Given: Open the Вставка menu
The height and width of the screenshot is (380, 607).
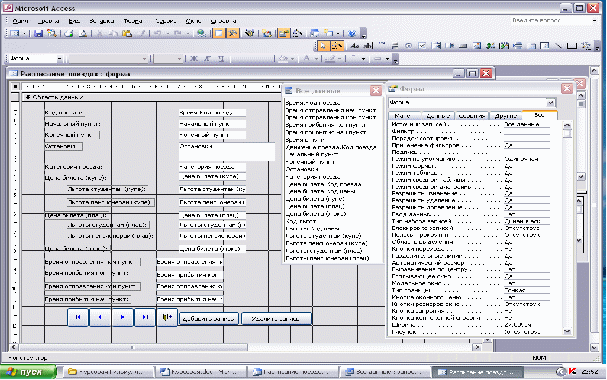Looking at the screenshot, I should 102,21.
